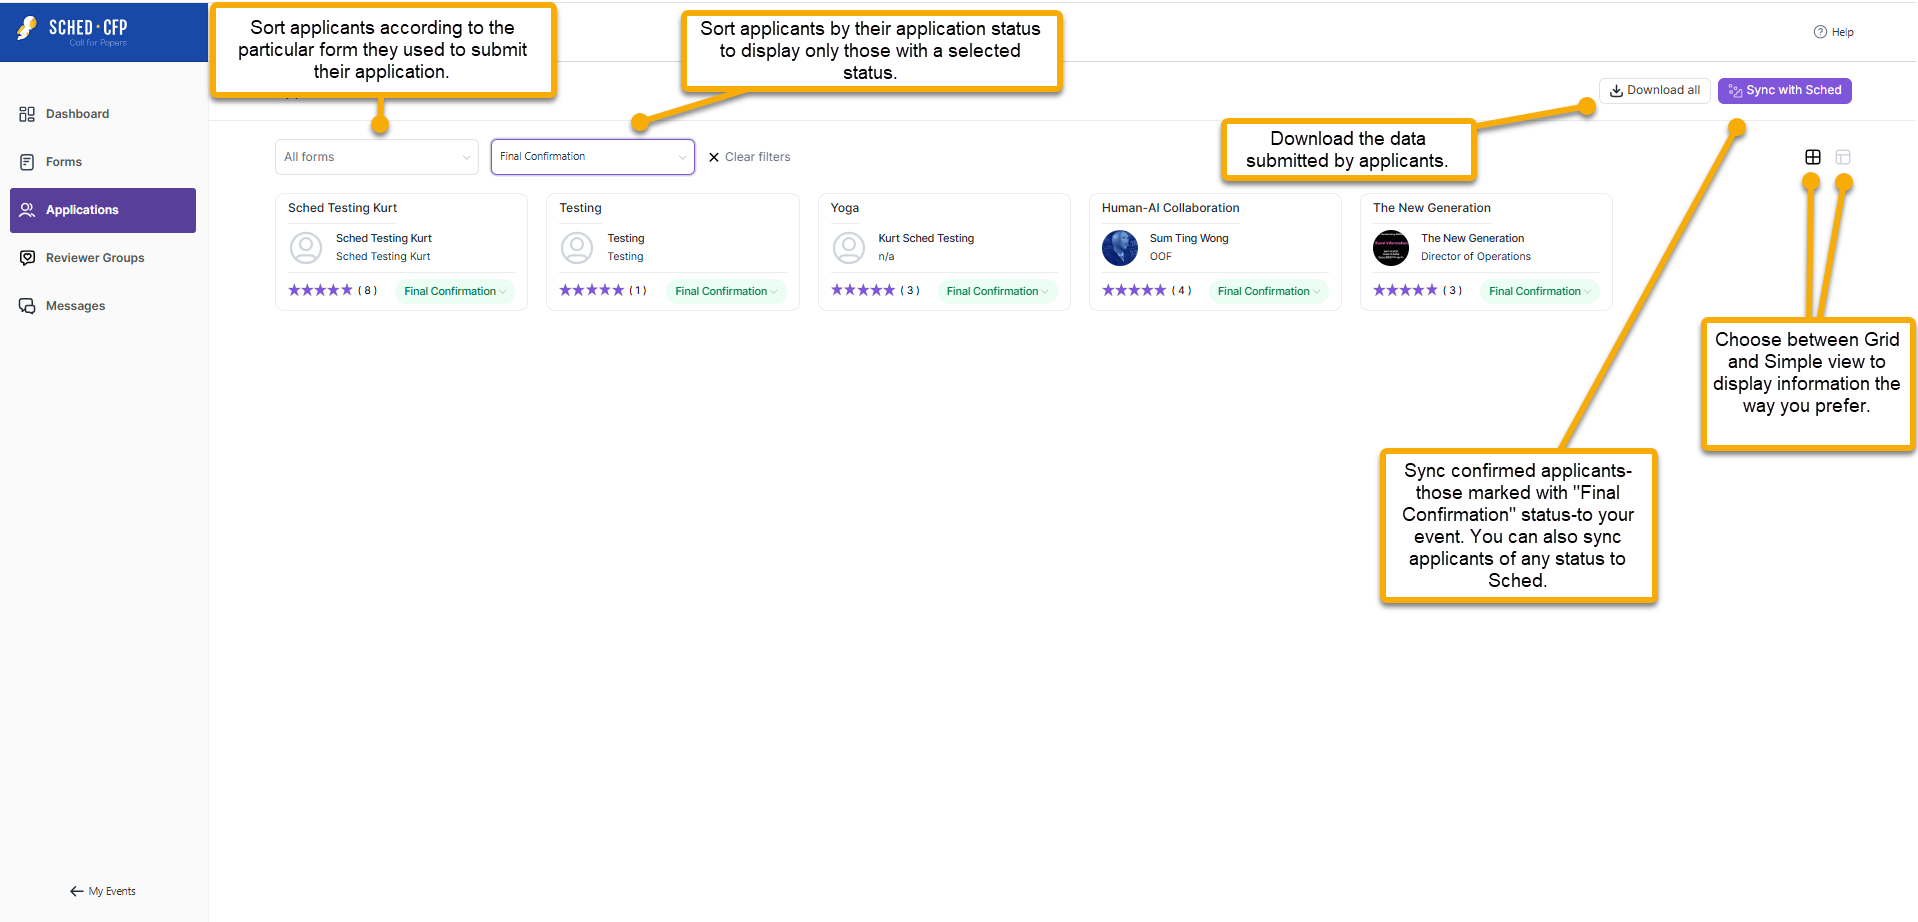Select Applications in the sidebar
Screen dimensions: 1918x922
pos(103,210)
